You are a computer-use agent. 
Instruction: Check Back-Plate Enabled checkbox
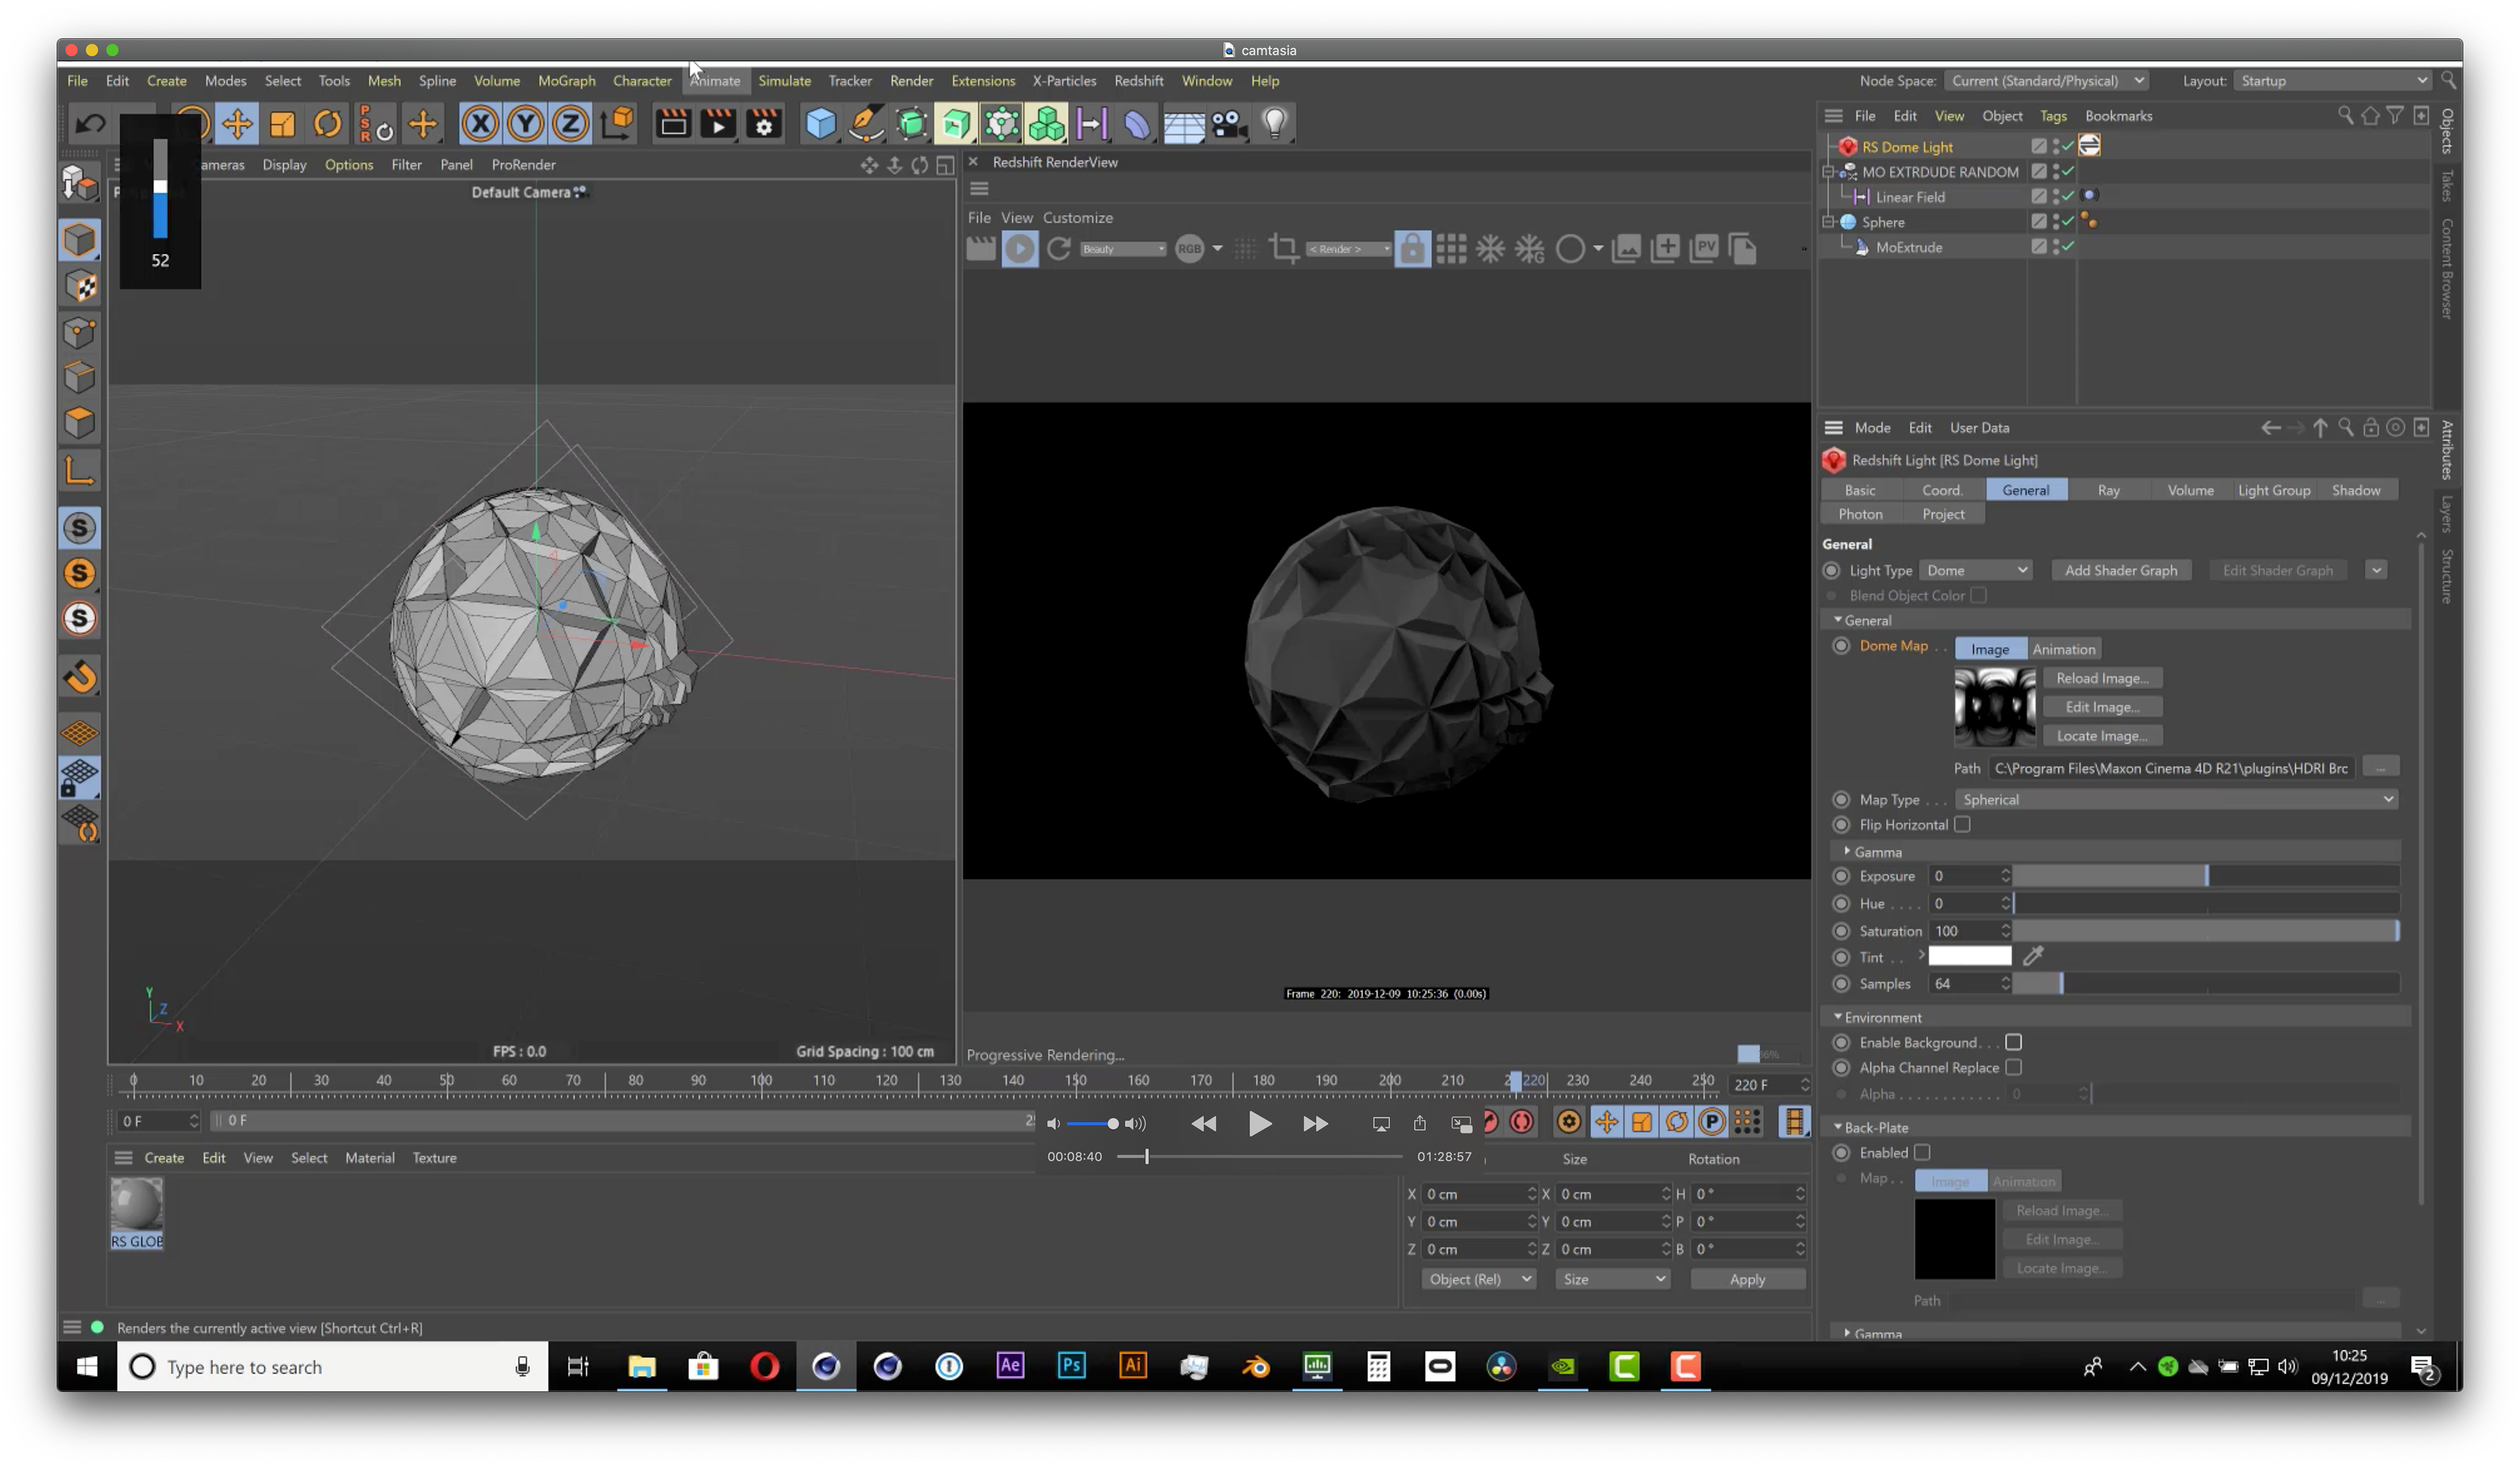point(1921,1152)
